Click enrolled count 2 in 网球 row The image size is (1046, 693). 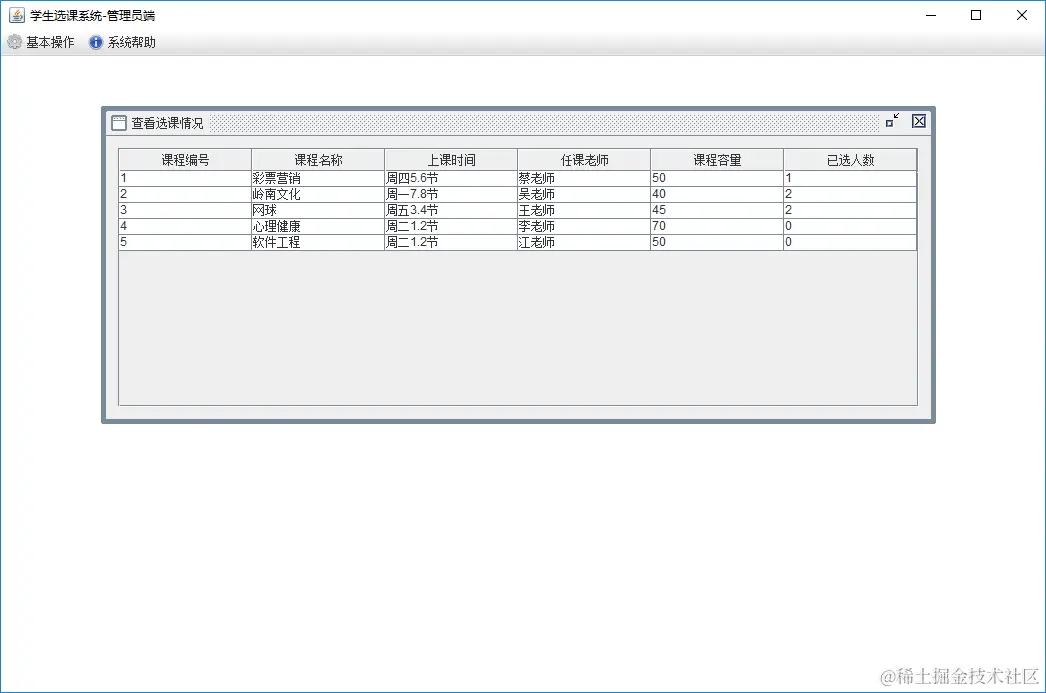tap(850, 210)
